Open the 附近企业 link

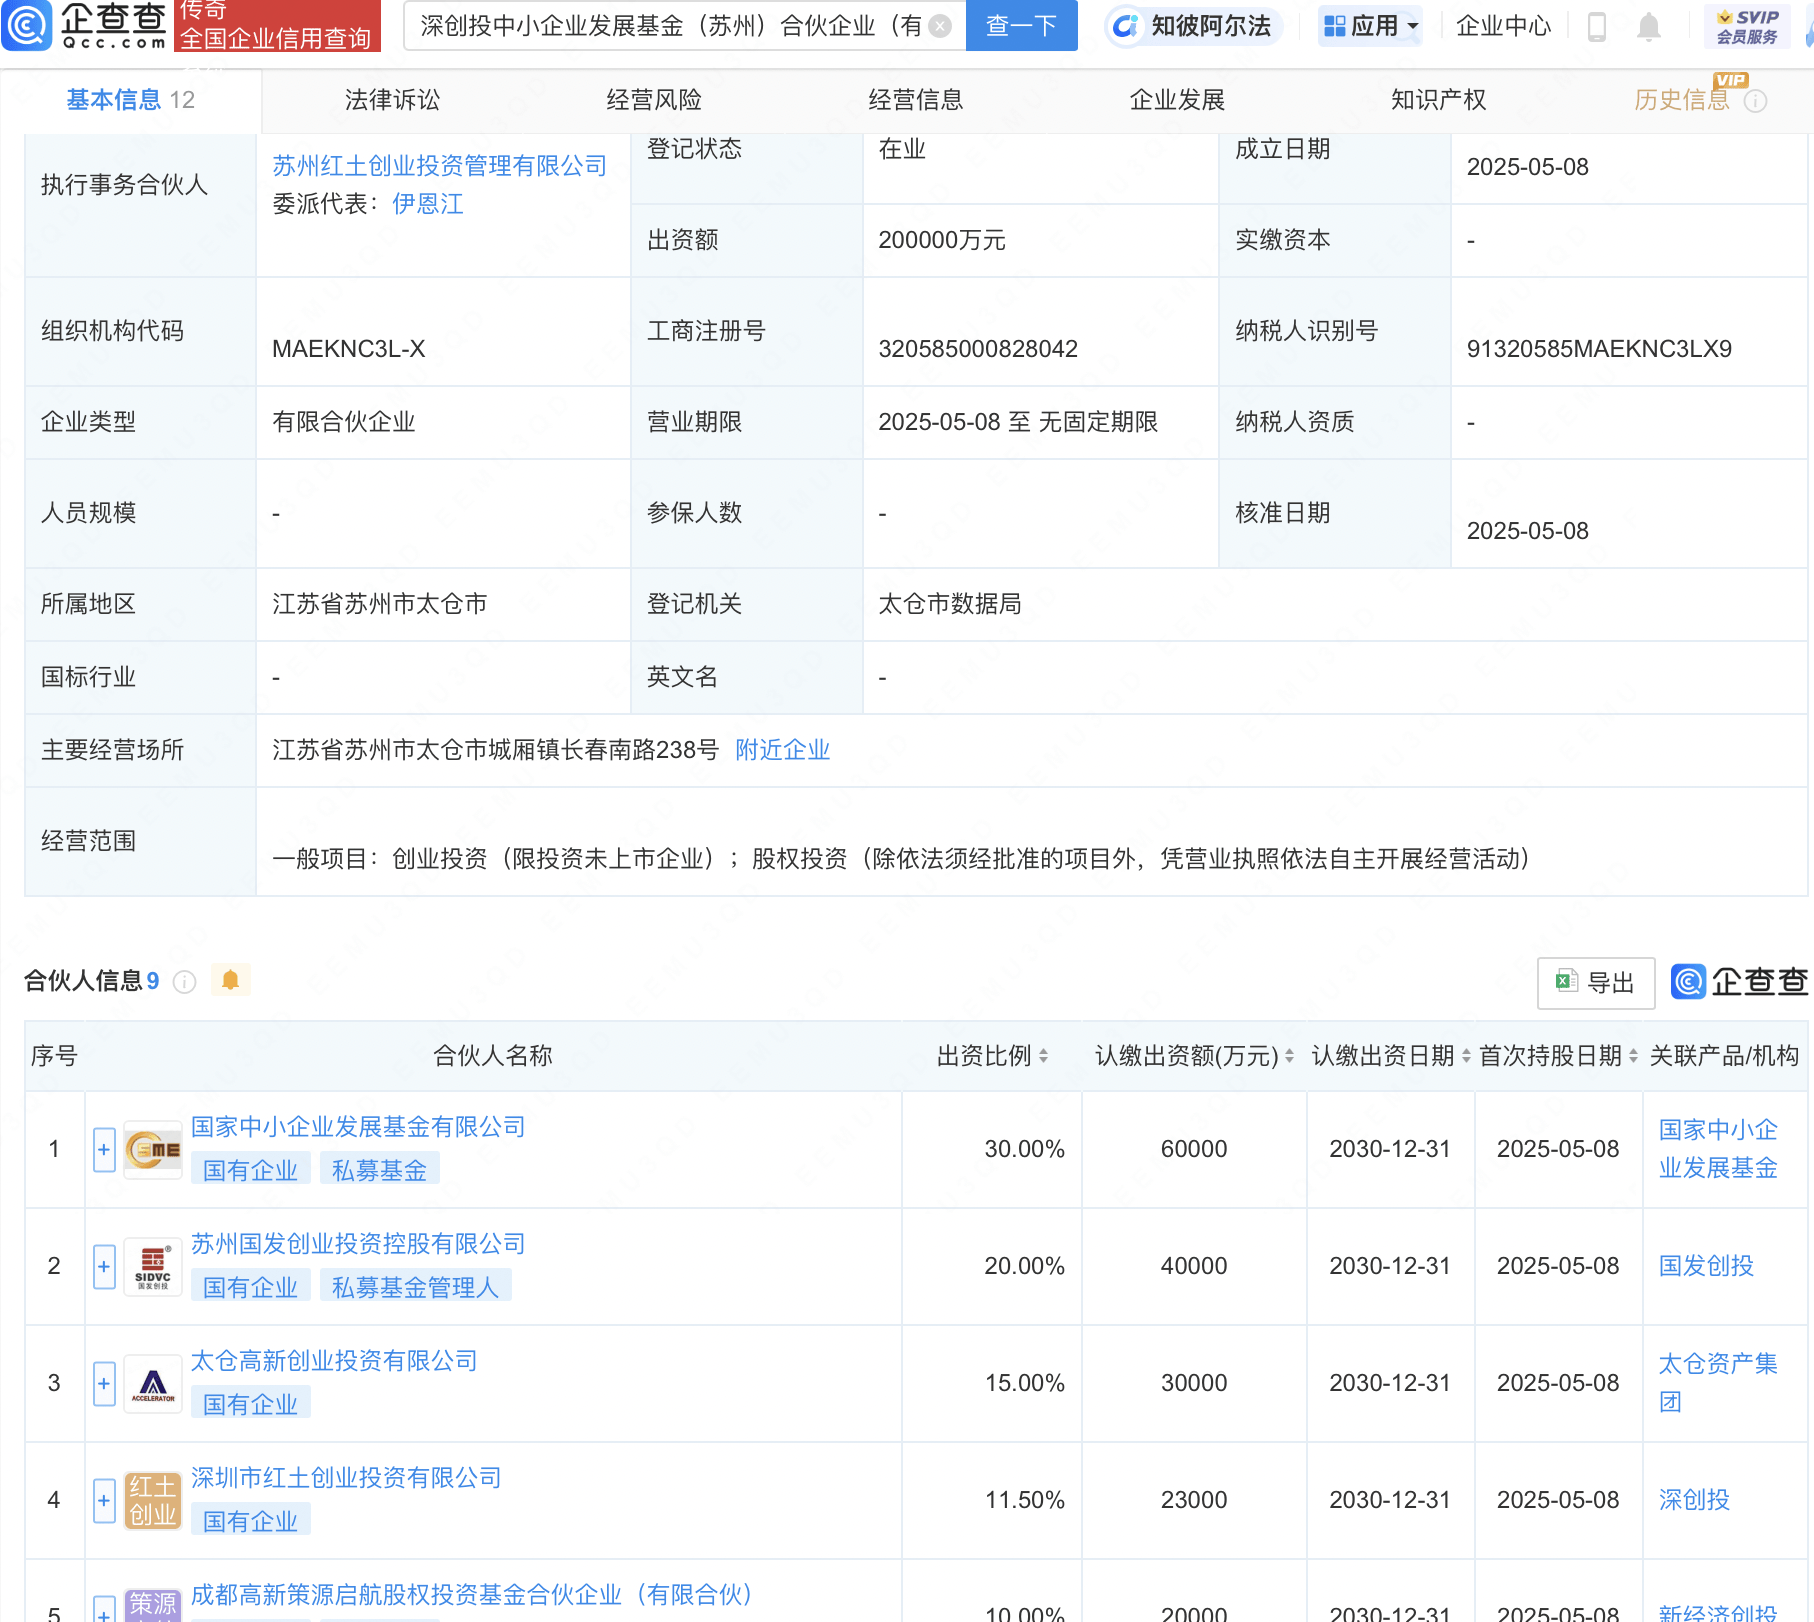tap(783, 750)
